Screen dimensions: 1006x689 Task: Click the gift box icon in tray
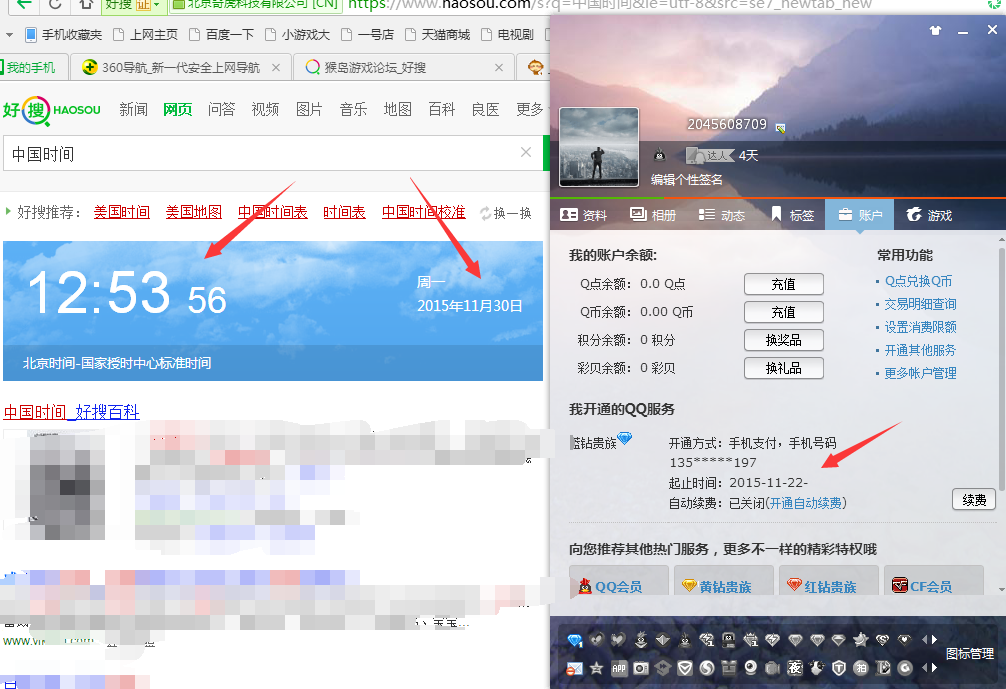[729, 668]
